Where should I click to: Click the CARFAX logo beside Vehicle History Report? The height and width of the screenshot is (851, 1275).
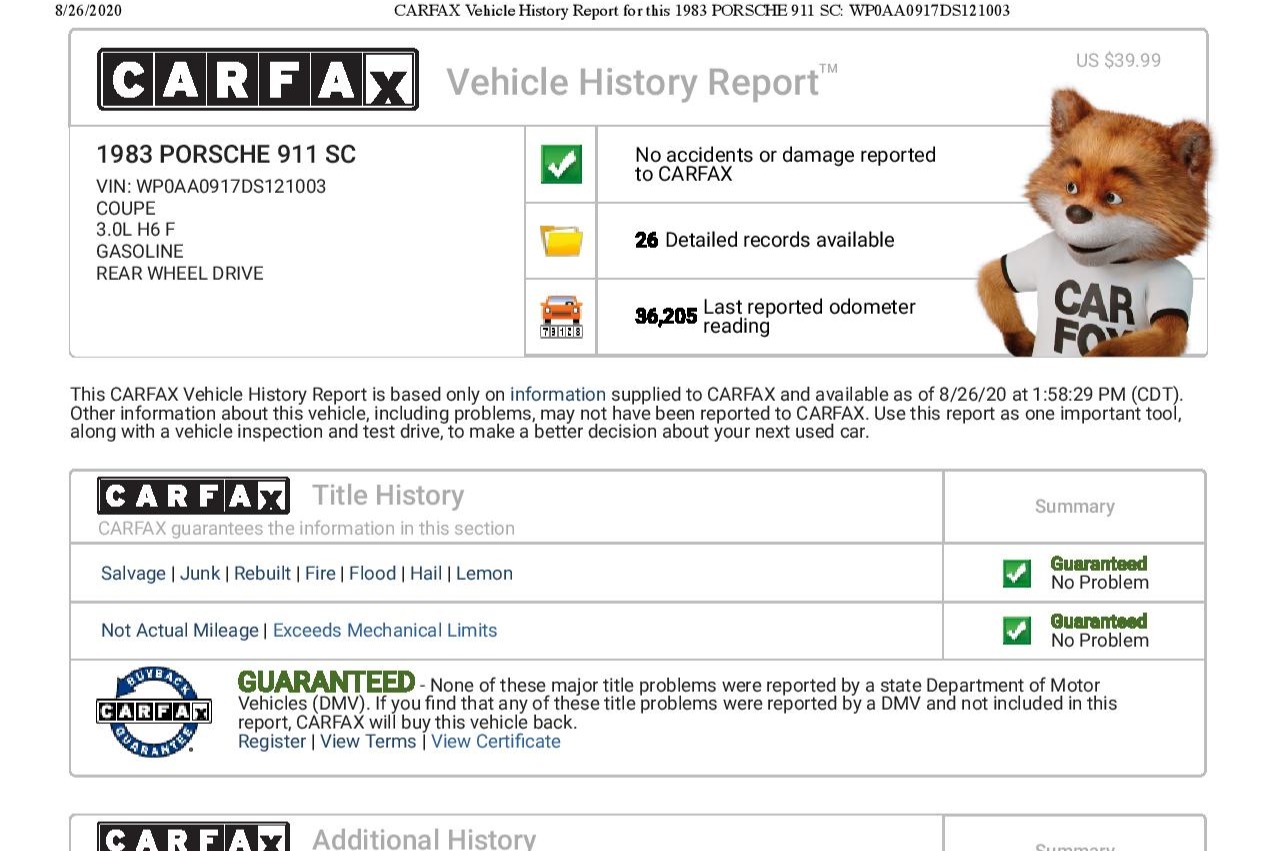(x=258, y=79)
